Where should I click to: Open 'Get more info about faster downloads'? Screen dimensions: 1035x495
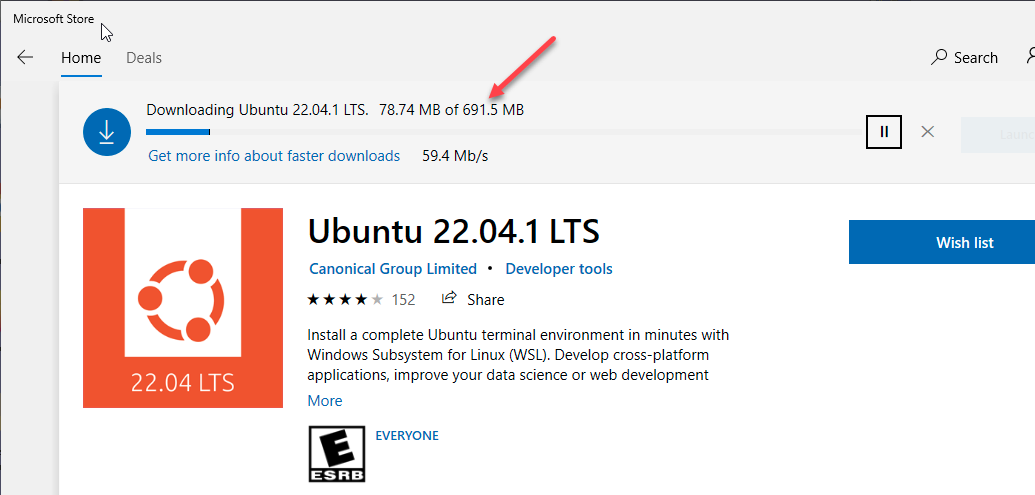pyautogui.click(x=274, y=156)
